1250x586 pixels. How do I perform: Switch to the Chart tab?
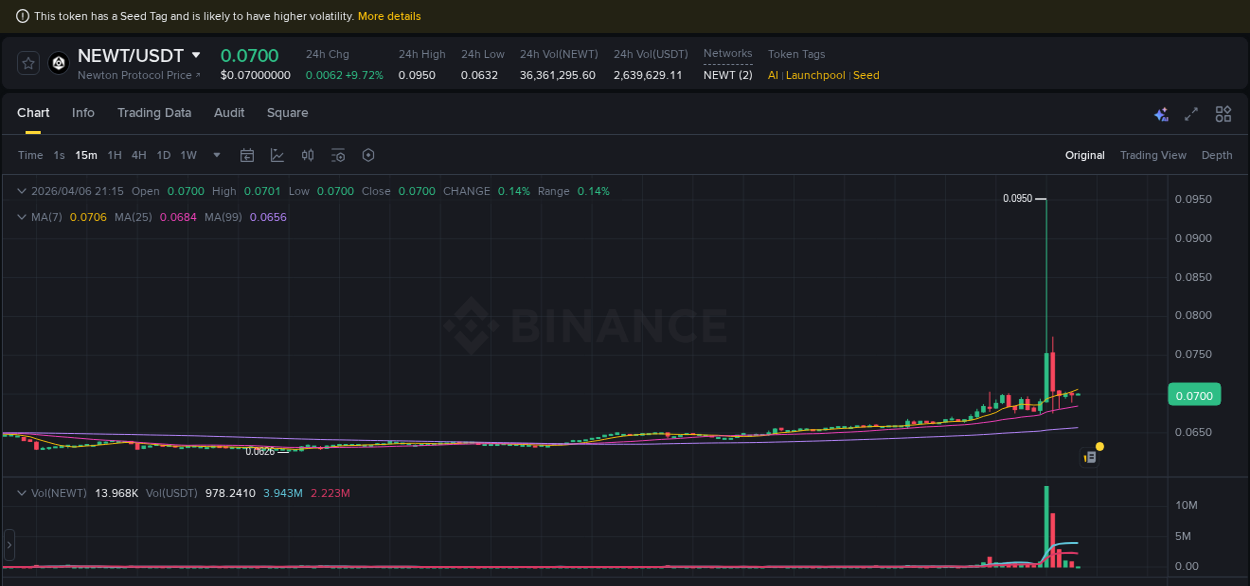(33, 113)
